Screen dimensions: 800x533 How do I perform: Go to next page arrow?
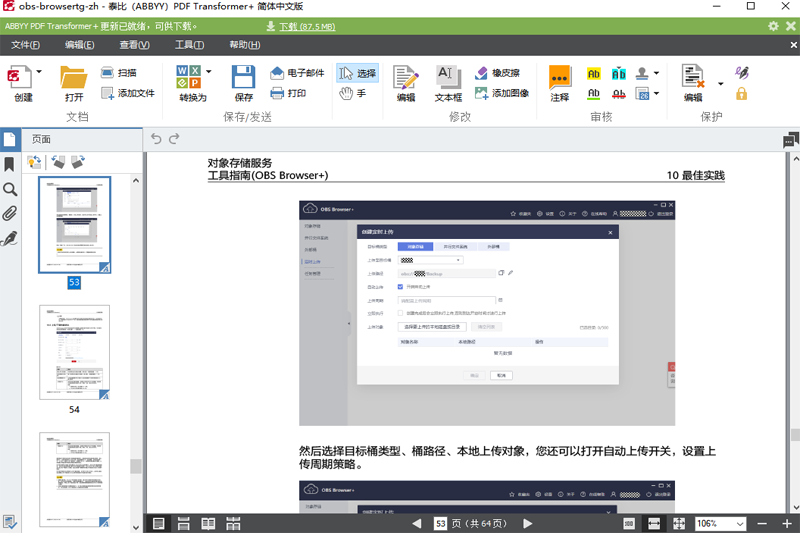click(x=528, y=523)
